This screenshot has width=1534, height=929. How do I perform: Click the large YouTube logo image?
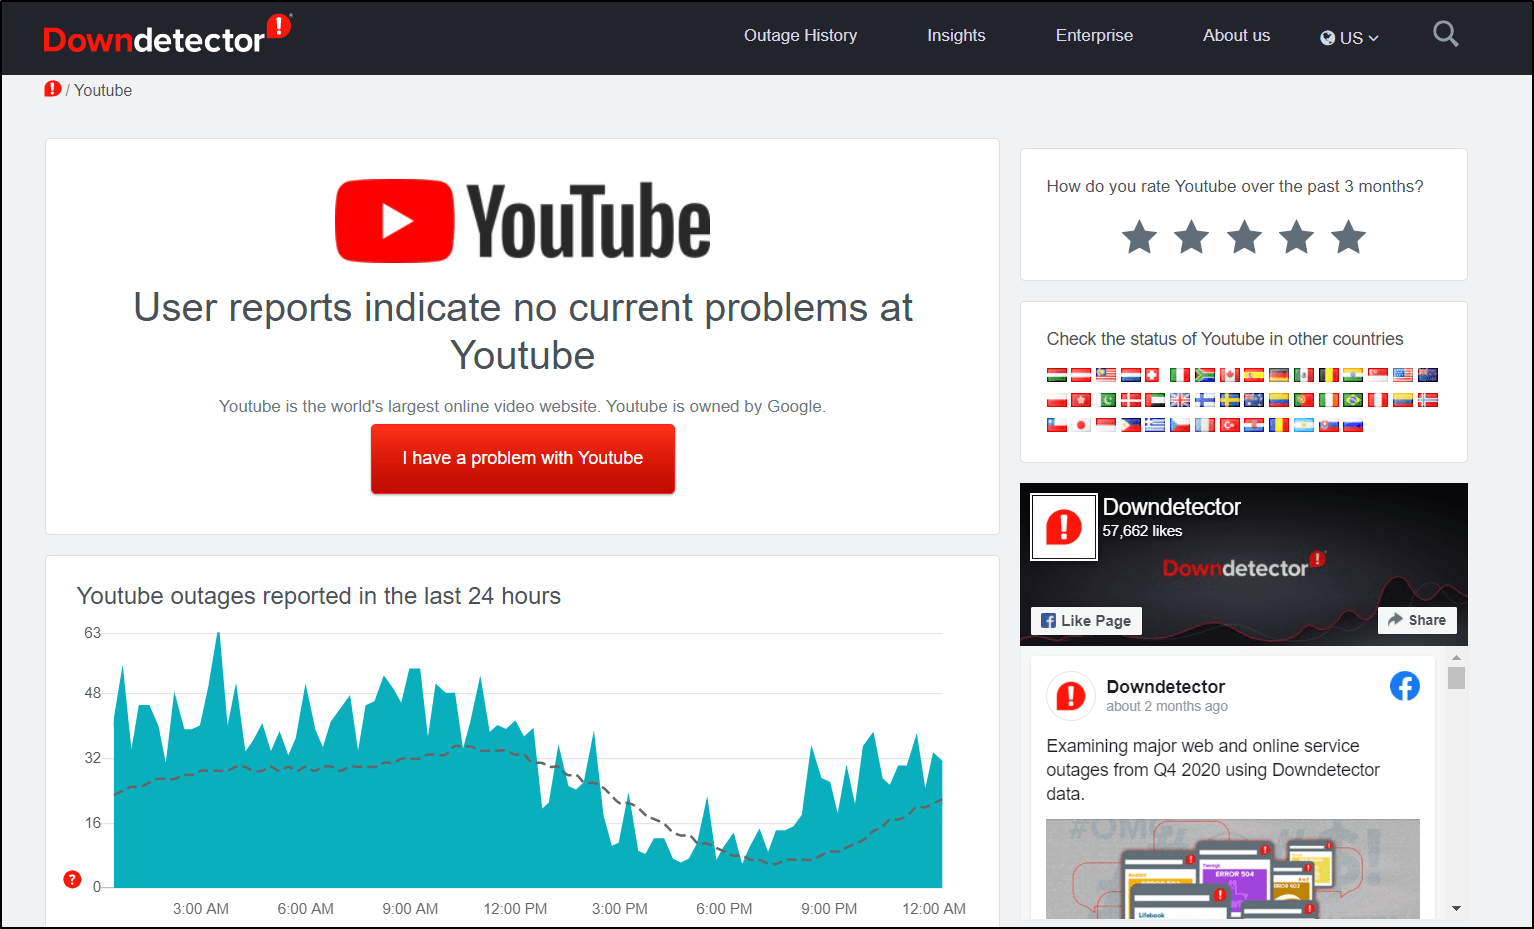pyautogui.click(x=523, y=221)
